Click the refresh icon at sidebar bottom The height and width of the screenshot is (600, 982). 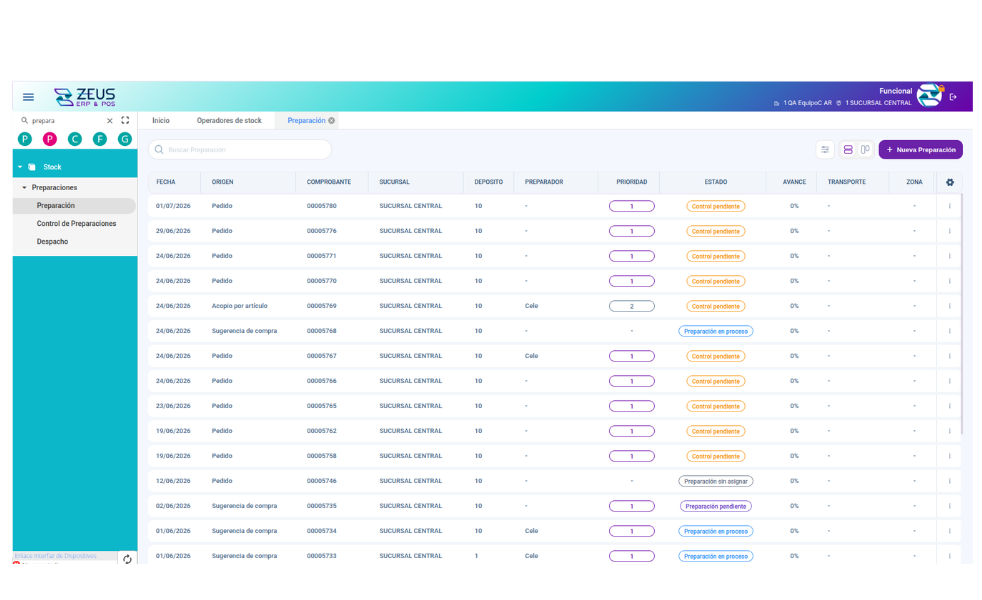tap(127, 559)
